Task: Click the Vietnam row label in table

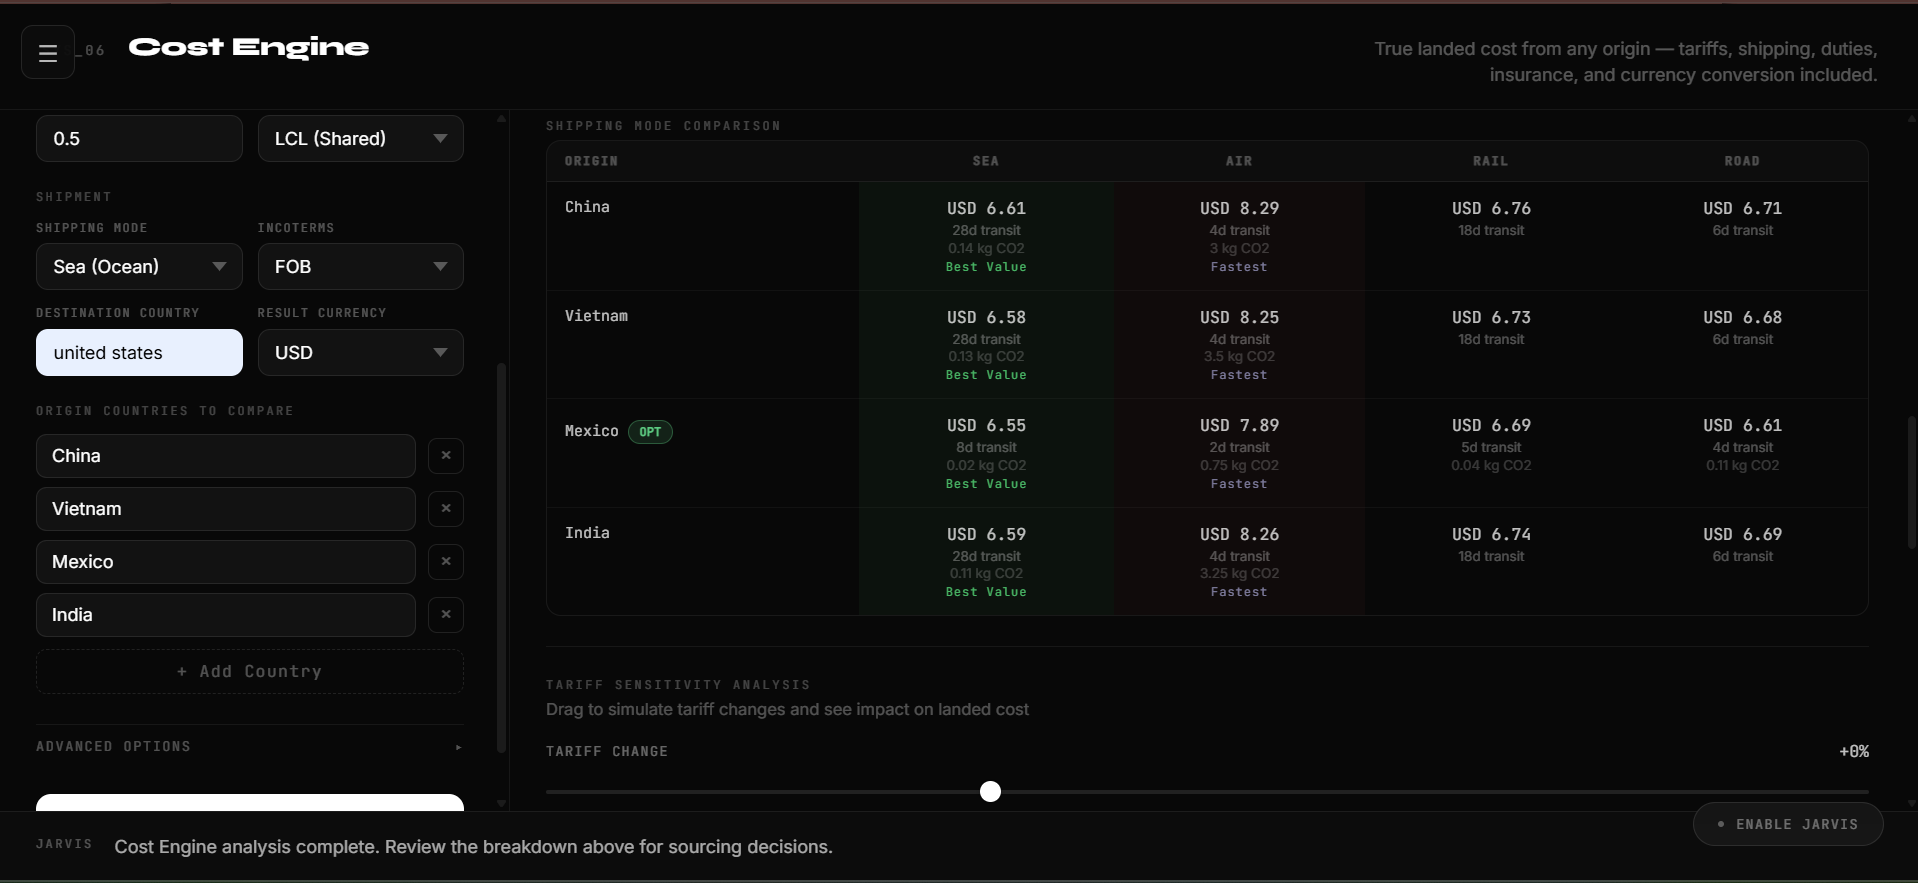Action: click(x=596, y=316)
